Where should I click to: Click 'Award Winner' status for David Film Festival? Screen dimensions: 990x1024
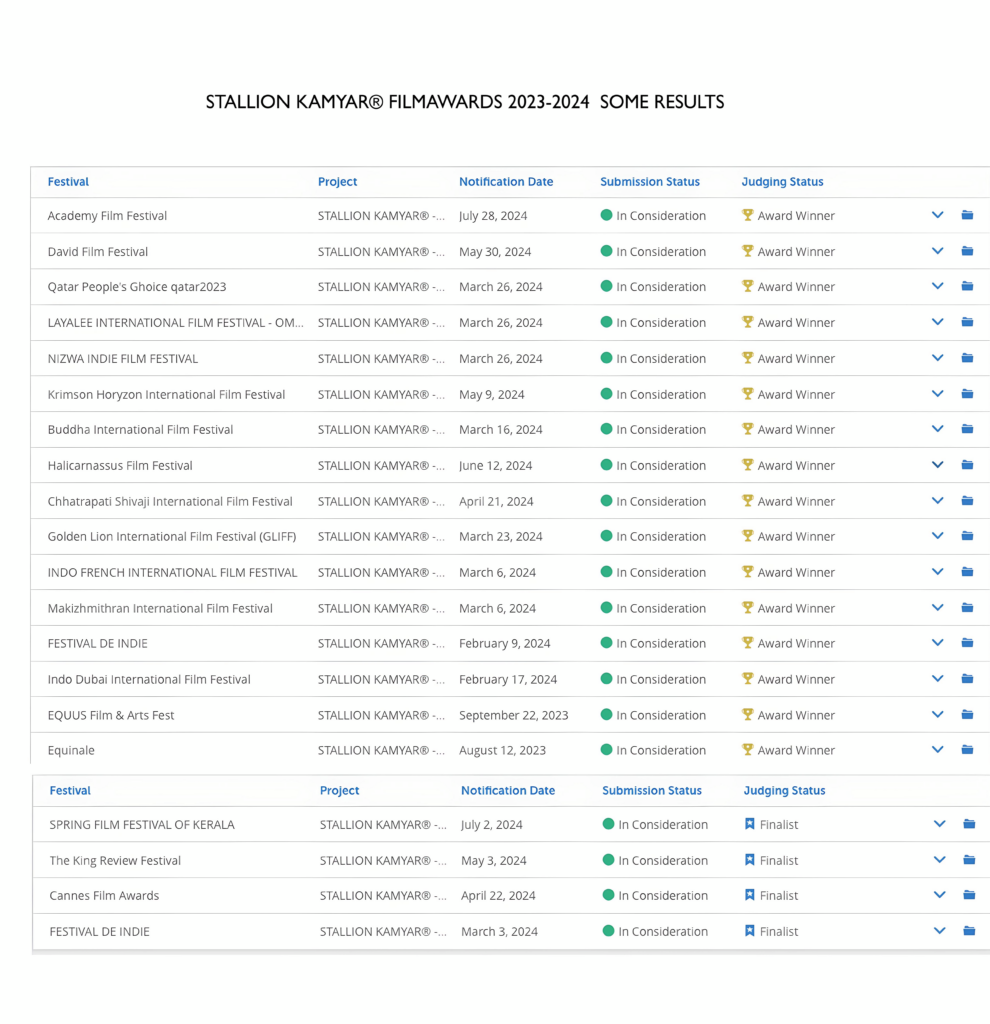tap(796, 251)
